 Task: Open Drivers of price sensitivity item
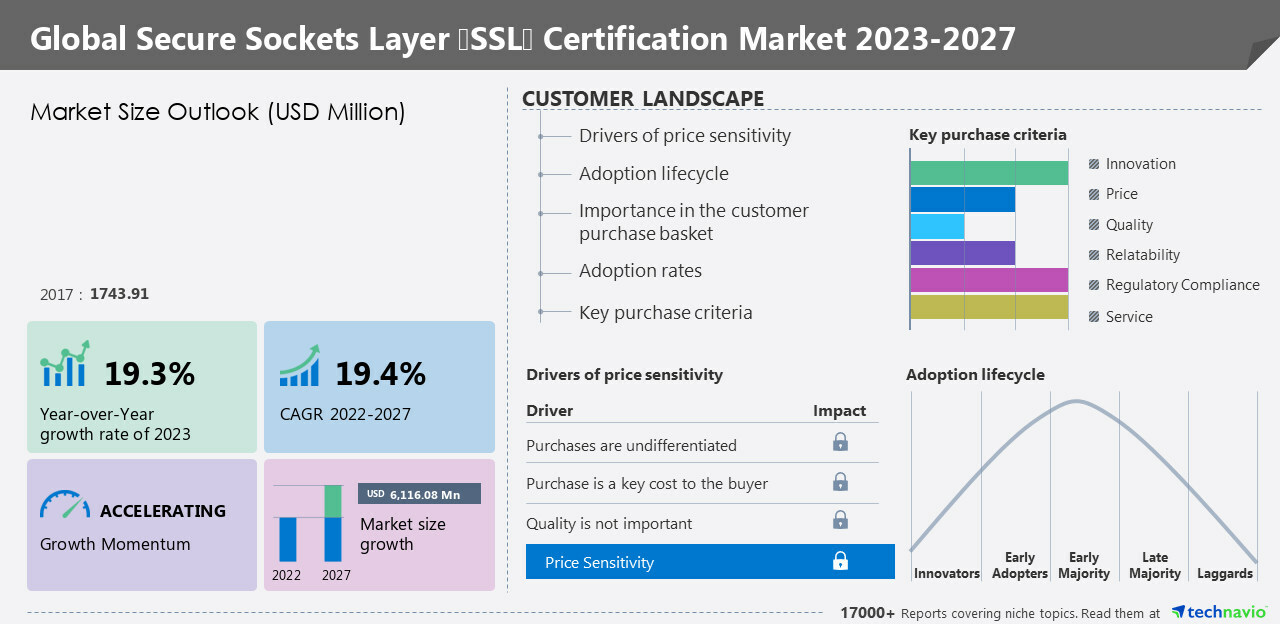pos(684,136)
